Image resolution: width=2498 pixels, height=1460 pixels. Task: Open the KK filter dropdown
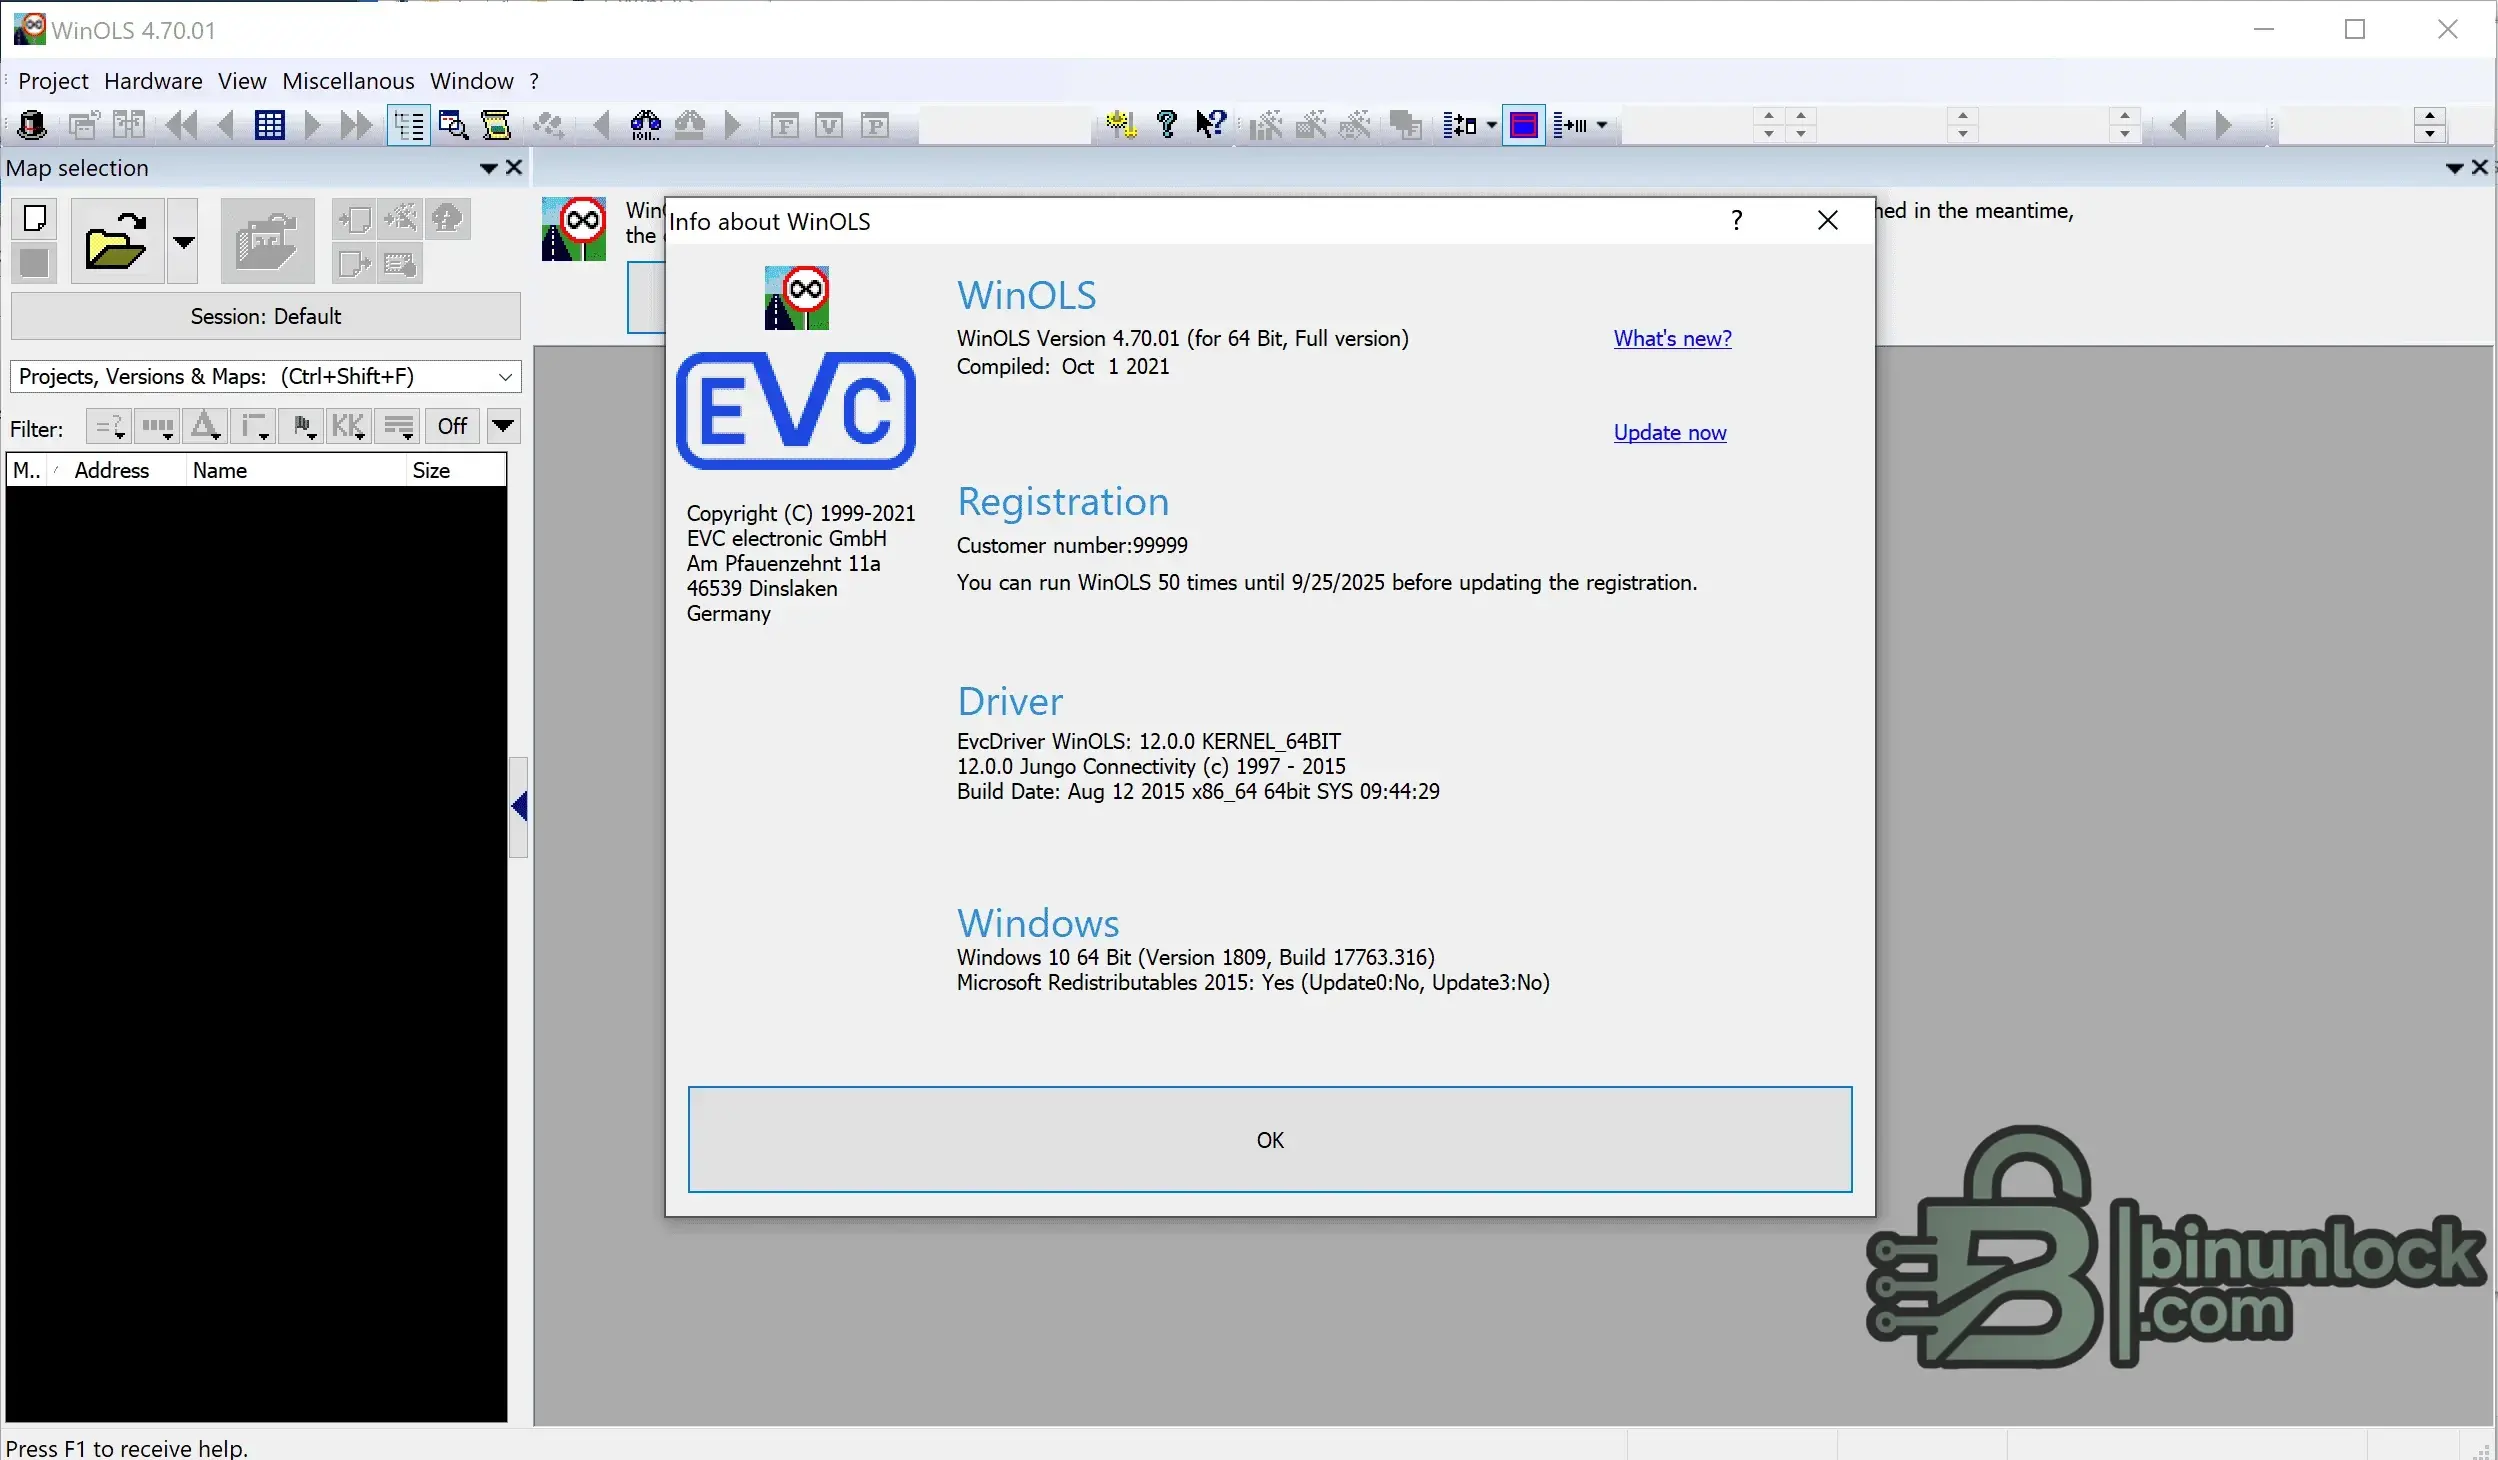point(348,427)
